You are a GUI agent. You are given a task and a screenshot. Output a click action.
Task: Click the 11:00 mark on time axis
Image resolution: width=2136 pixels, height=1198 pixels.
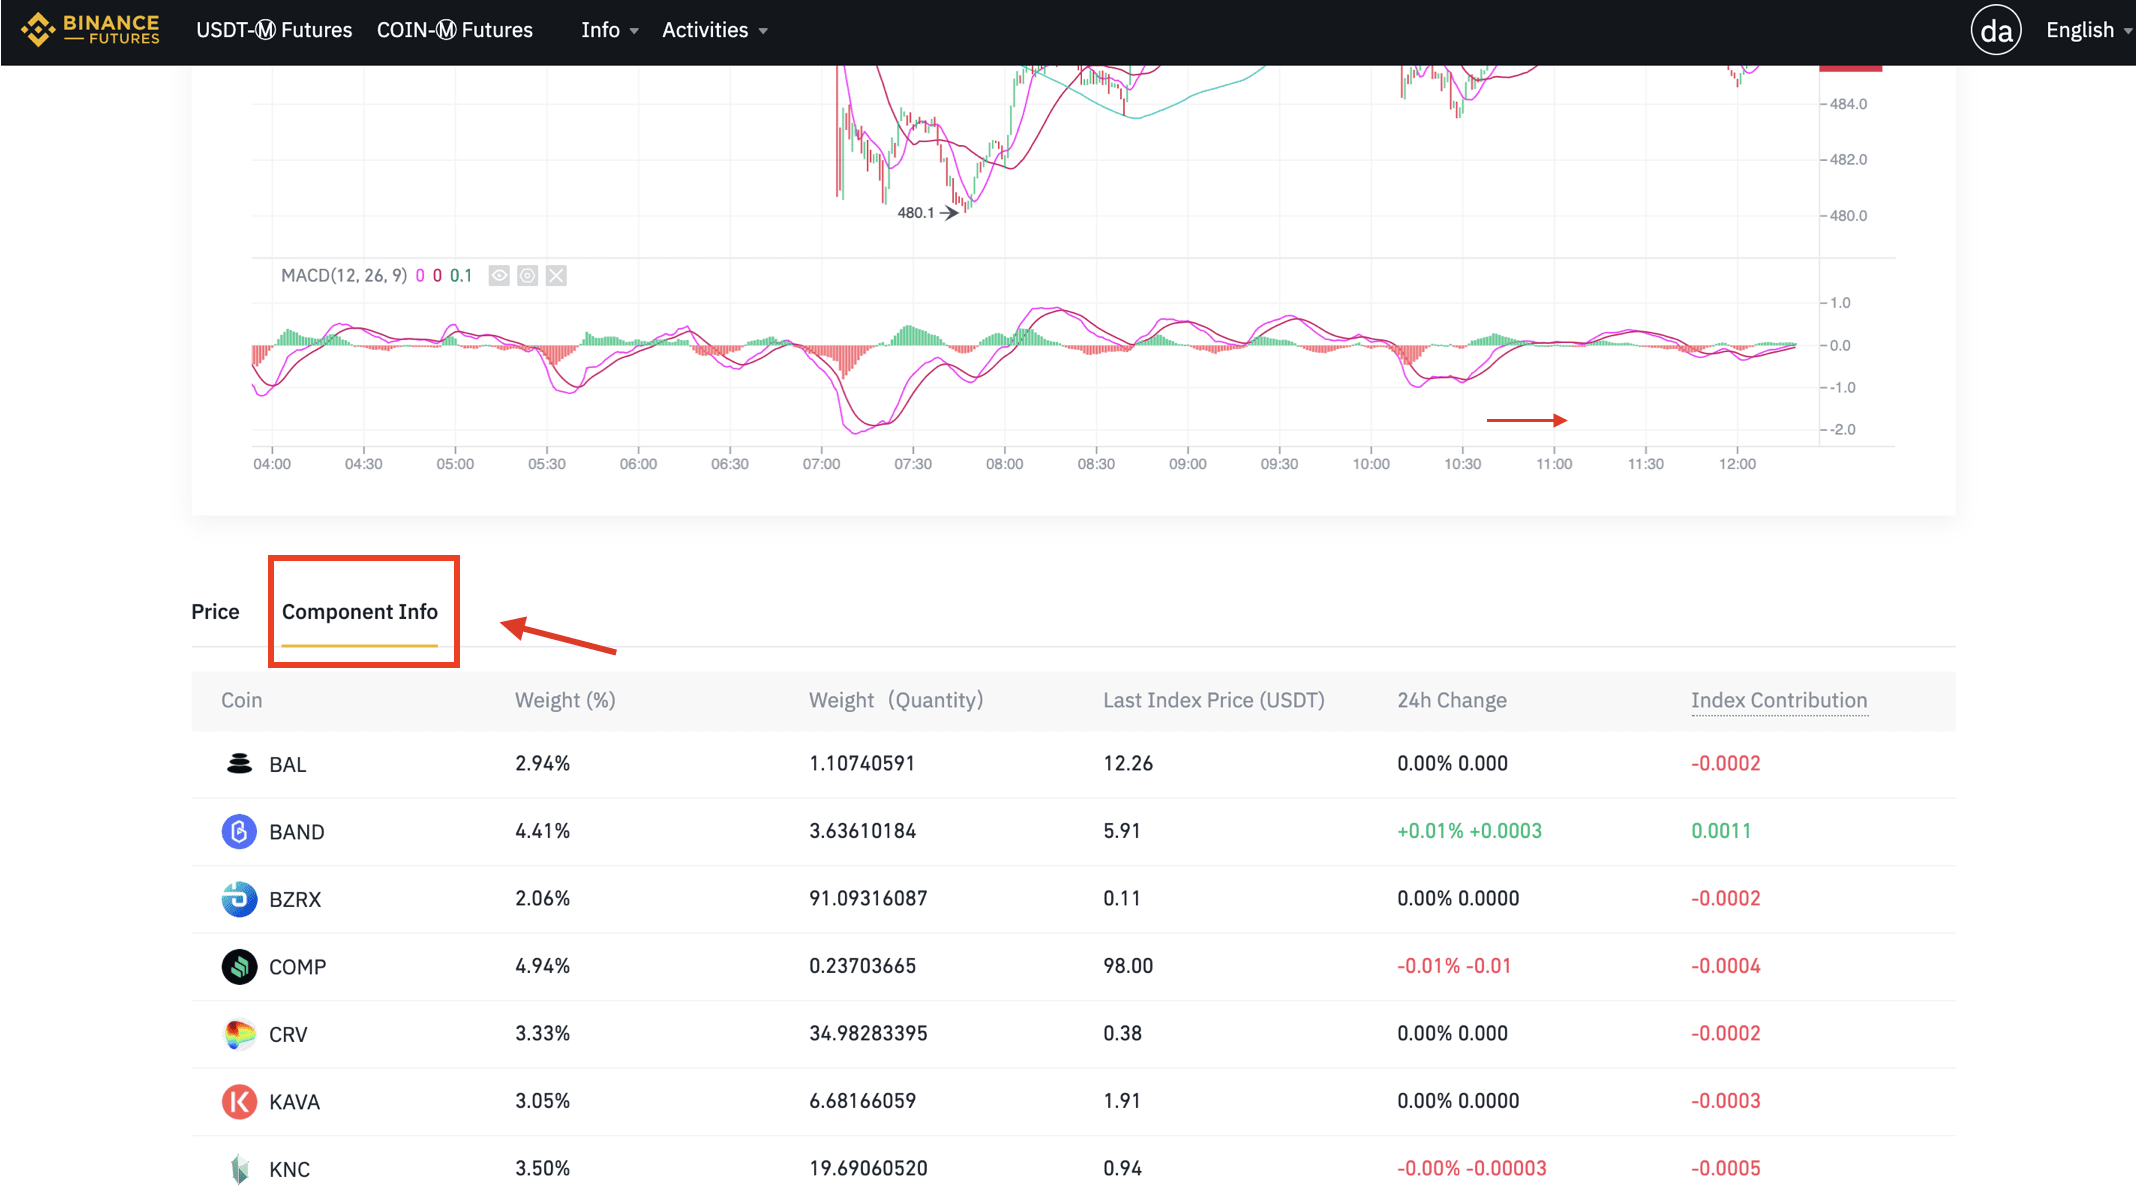[1554, 464]
